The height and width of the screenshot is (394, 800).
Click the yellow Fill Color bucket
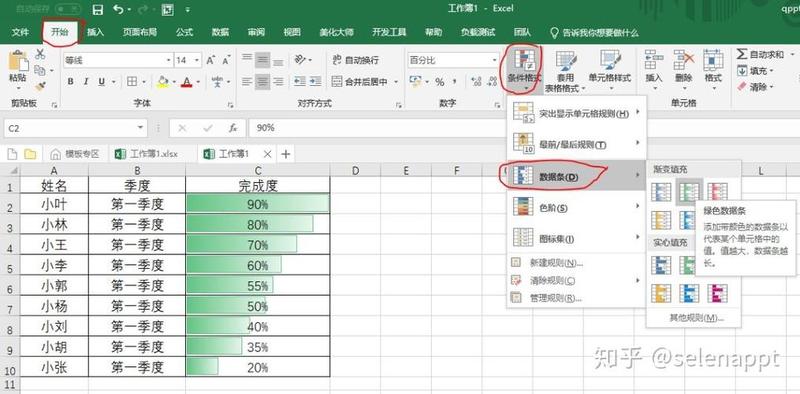click(x=163, y=82)
